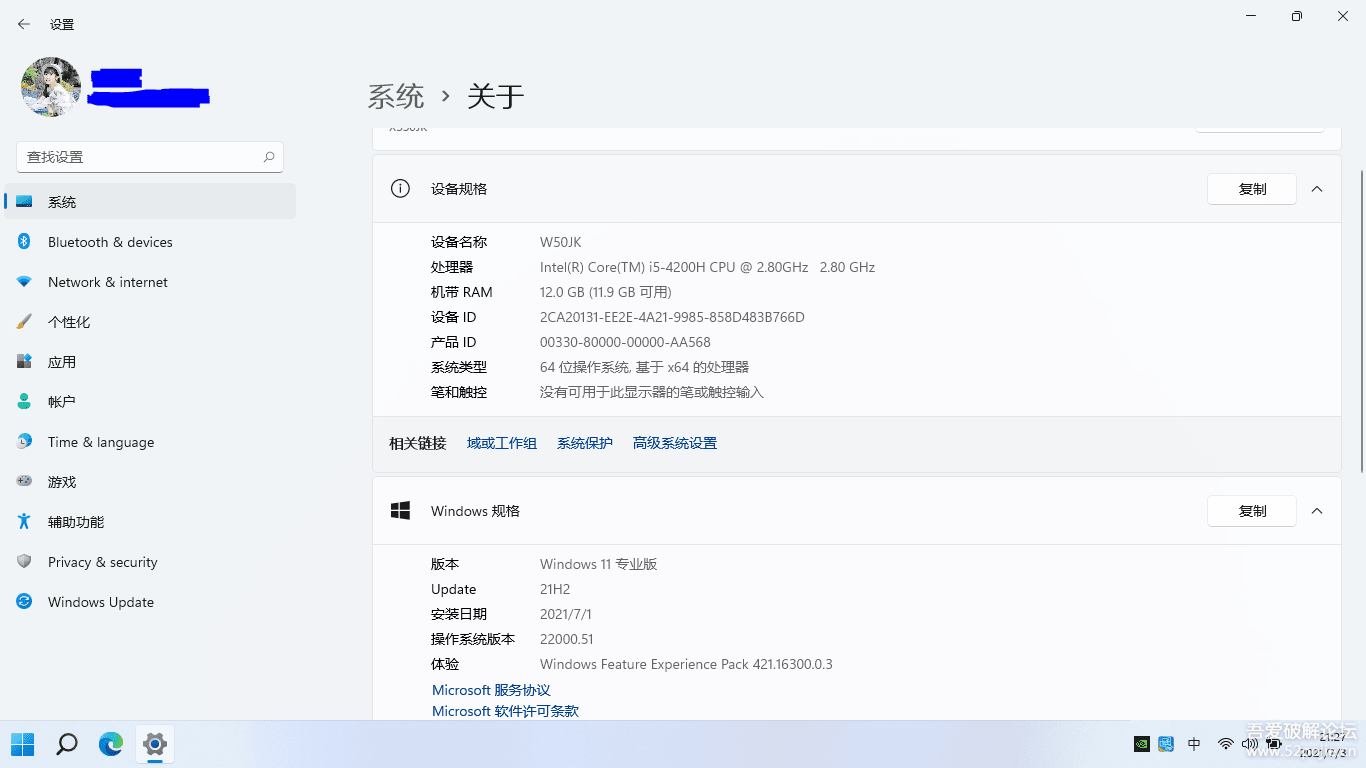This screenshot has height=768, width=1366.
Task: Click the user profile avatar
Action: pyautogui.click(x=51, y=87)
